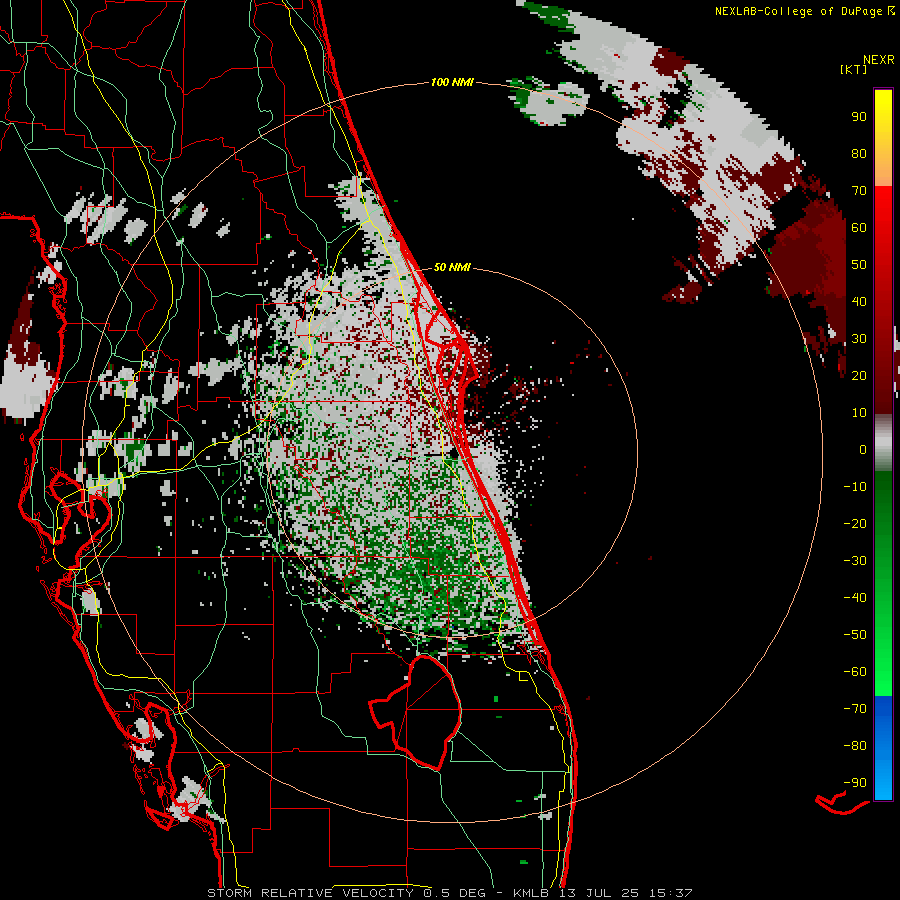
Task: Click the -50 knot scale value
Action: coord(855,634)
